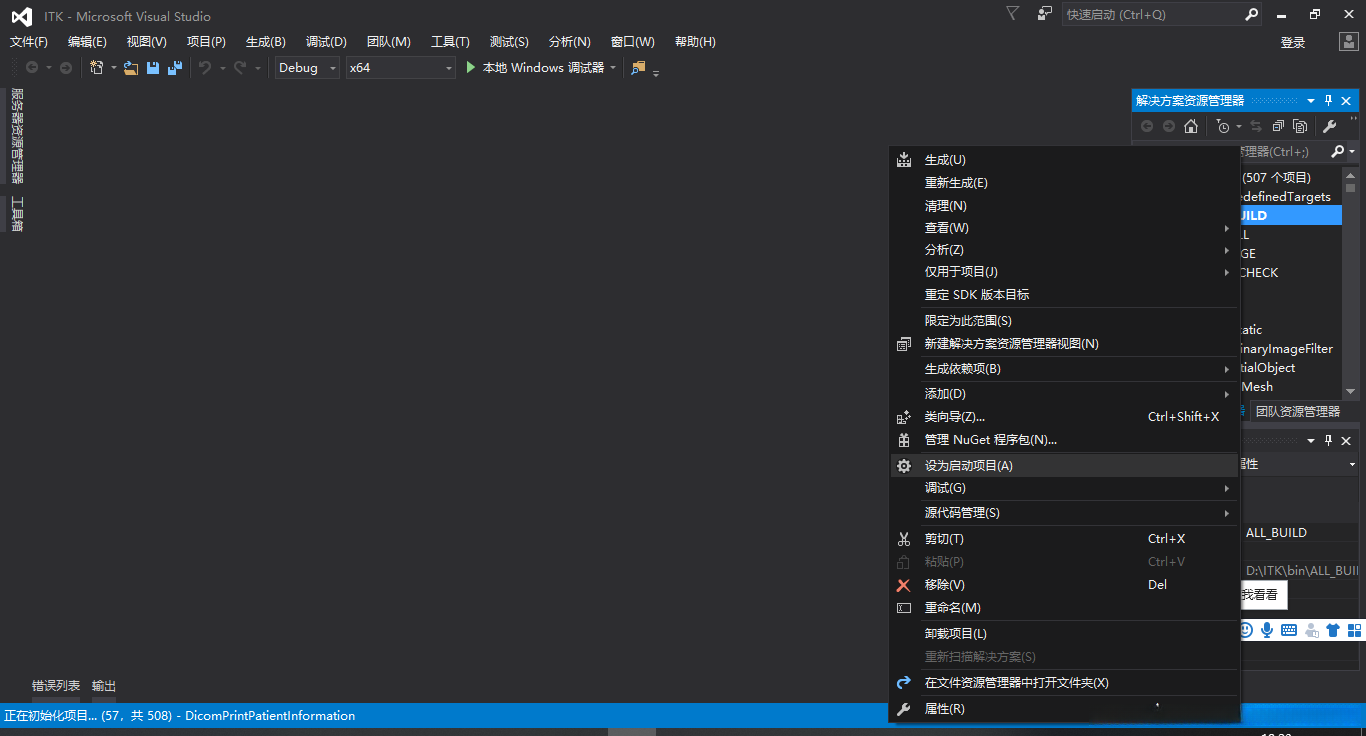Click the 登录 sign-in link
1366x736 pixels.
[x=1293, y=42]
